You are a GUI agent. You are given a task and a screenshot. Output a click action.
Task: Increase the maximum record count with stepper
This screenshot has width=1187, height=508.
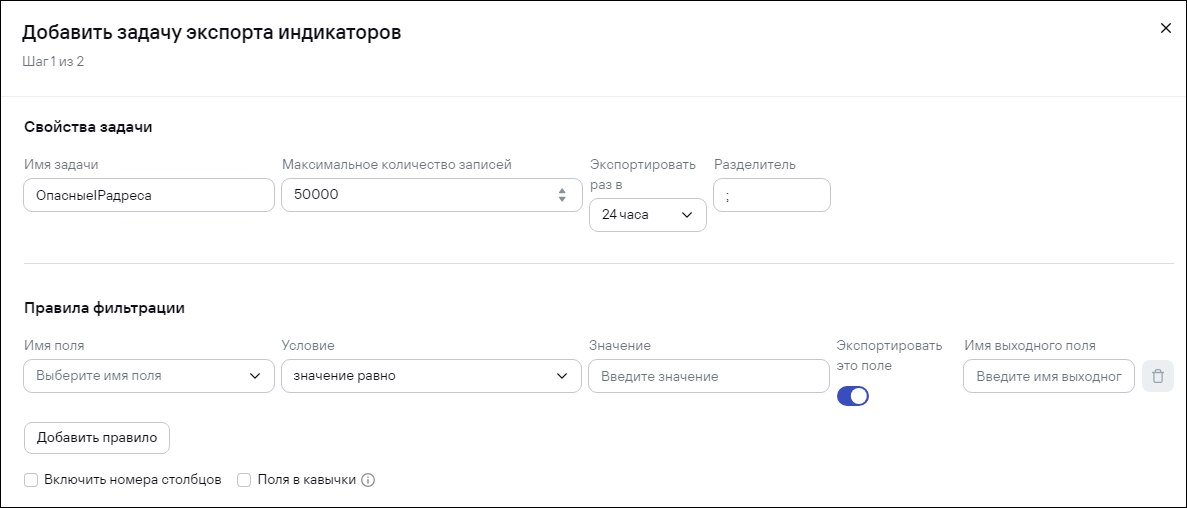tap(562, 190)
